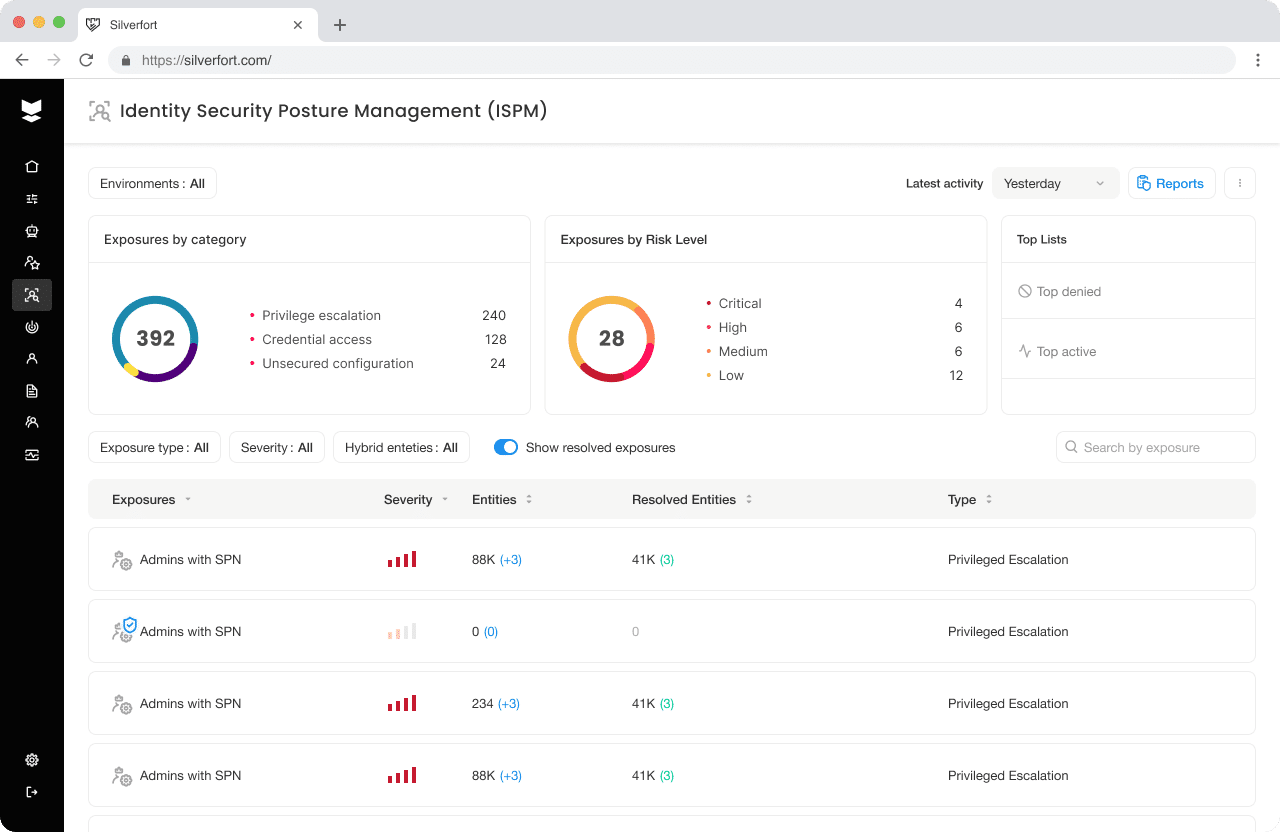1280x832 pixels.
Task: Open the single user sidebar icon
Action: click(x=32, y=359)
